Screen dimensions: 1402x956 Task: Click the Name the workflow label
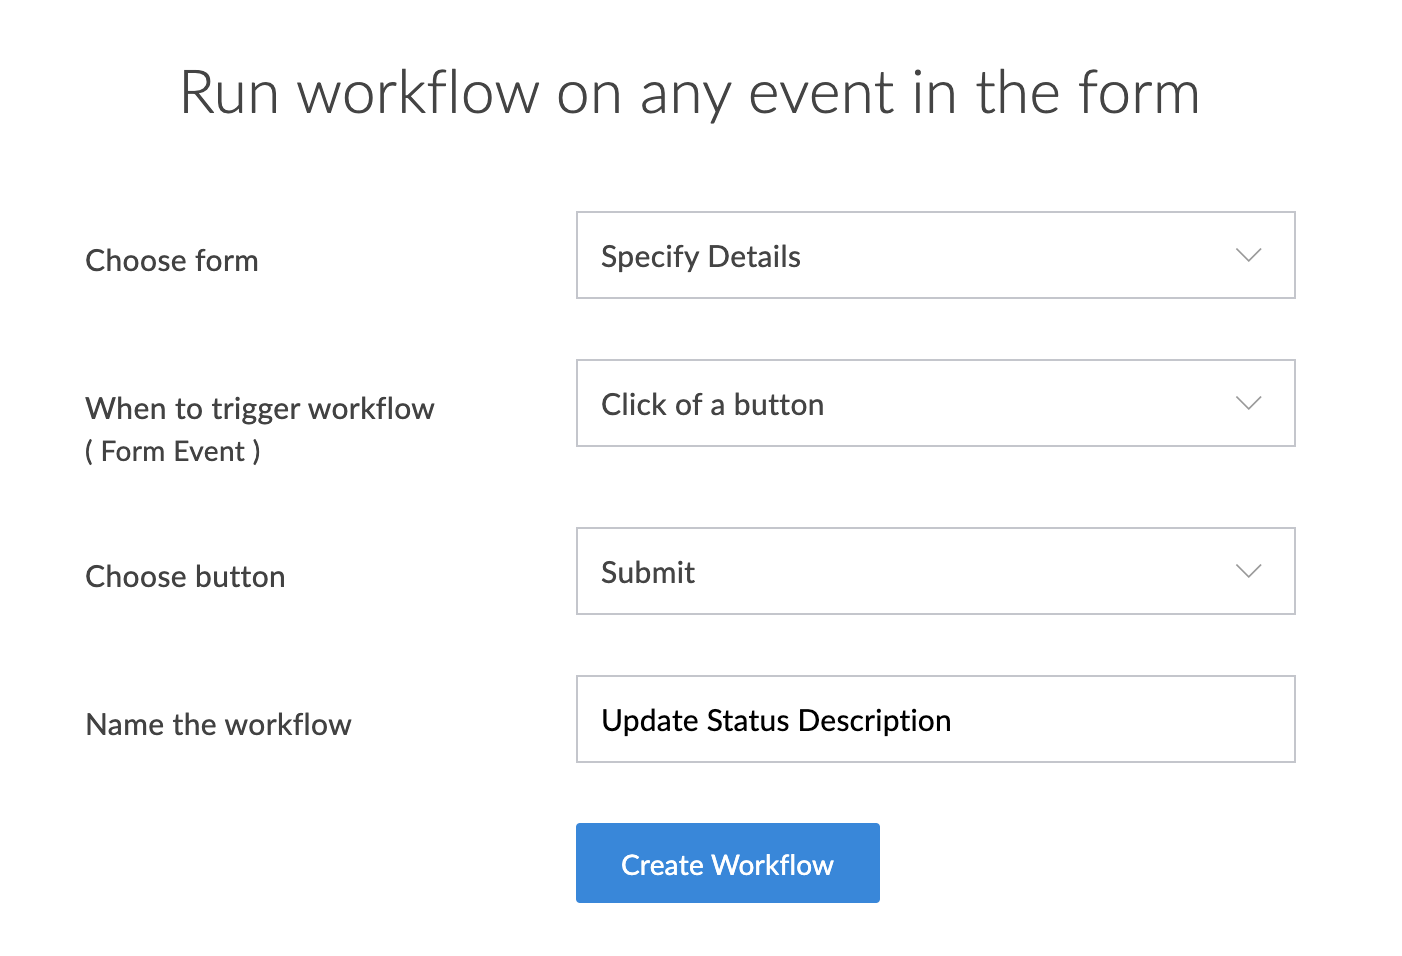(x=218, y=725)
